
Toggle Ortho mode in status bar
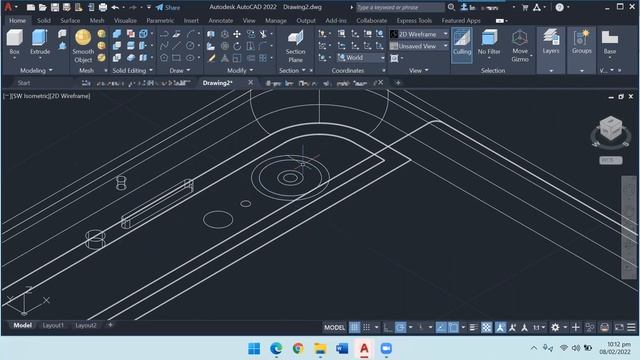tap(387, 327)
